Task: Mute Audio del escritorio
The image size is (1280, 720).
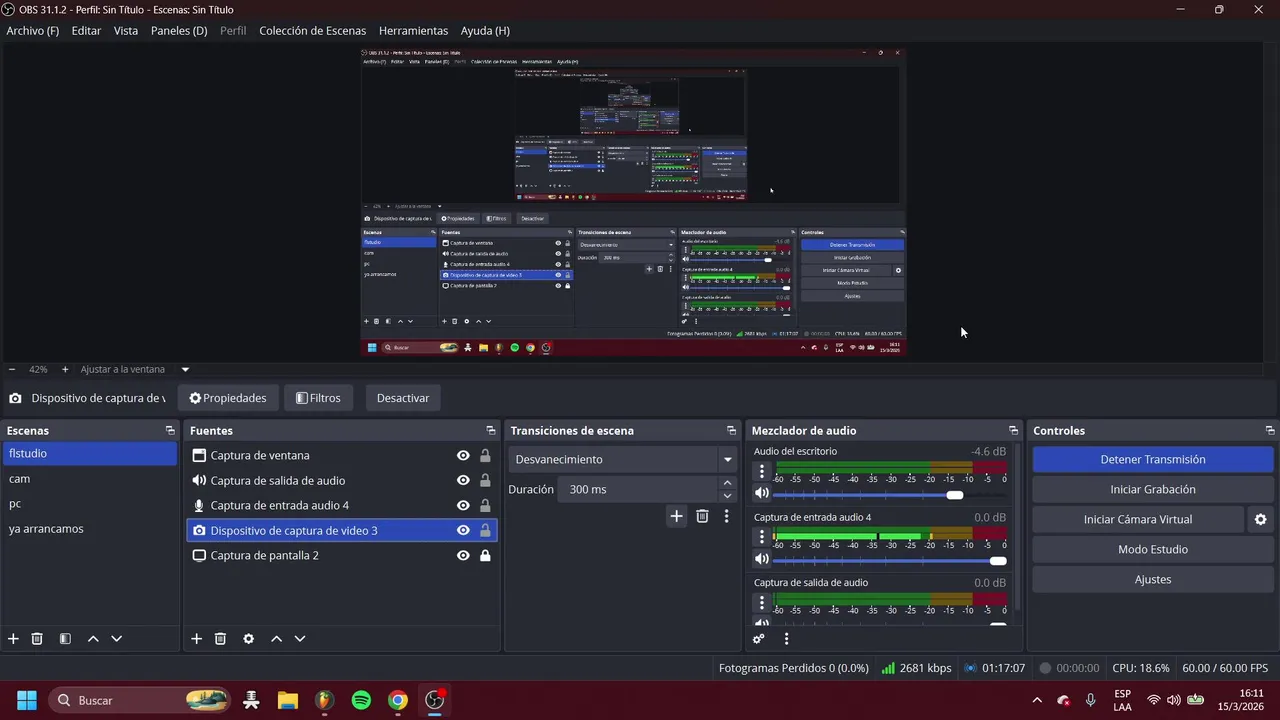Action: pyautogui.click(x=761, y=493)
